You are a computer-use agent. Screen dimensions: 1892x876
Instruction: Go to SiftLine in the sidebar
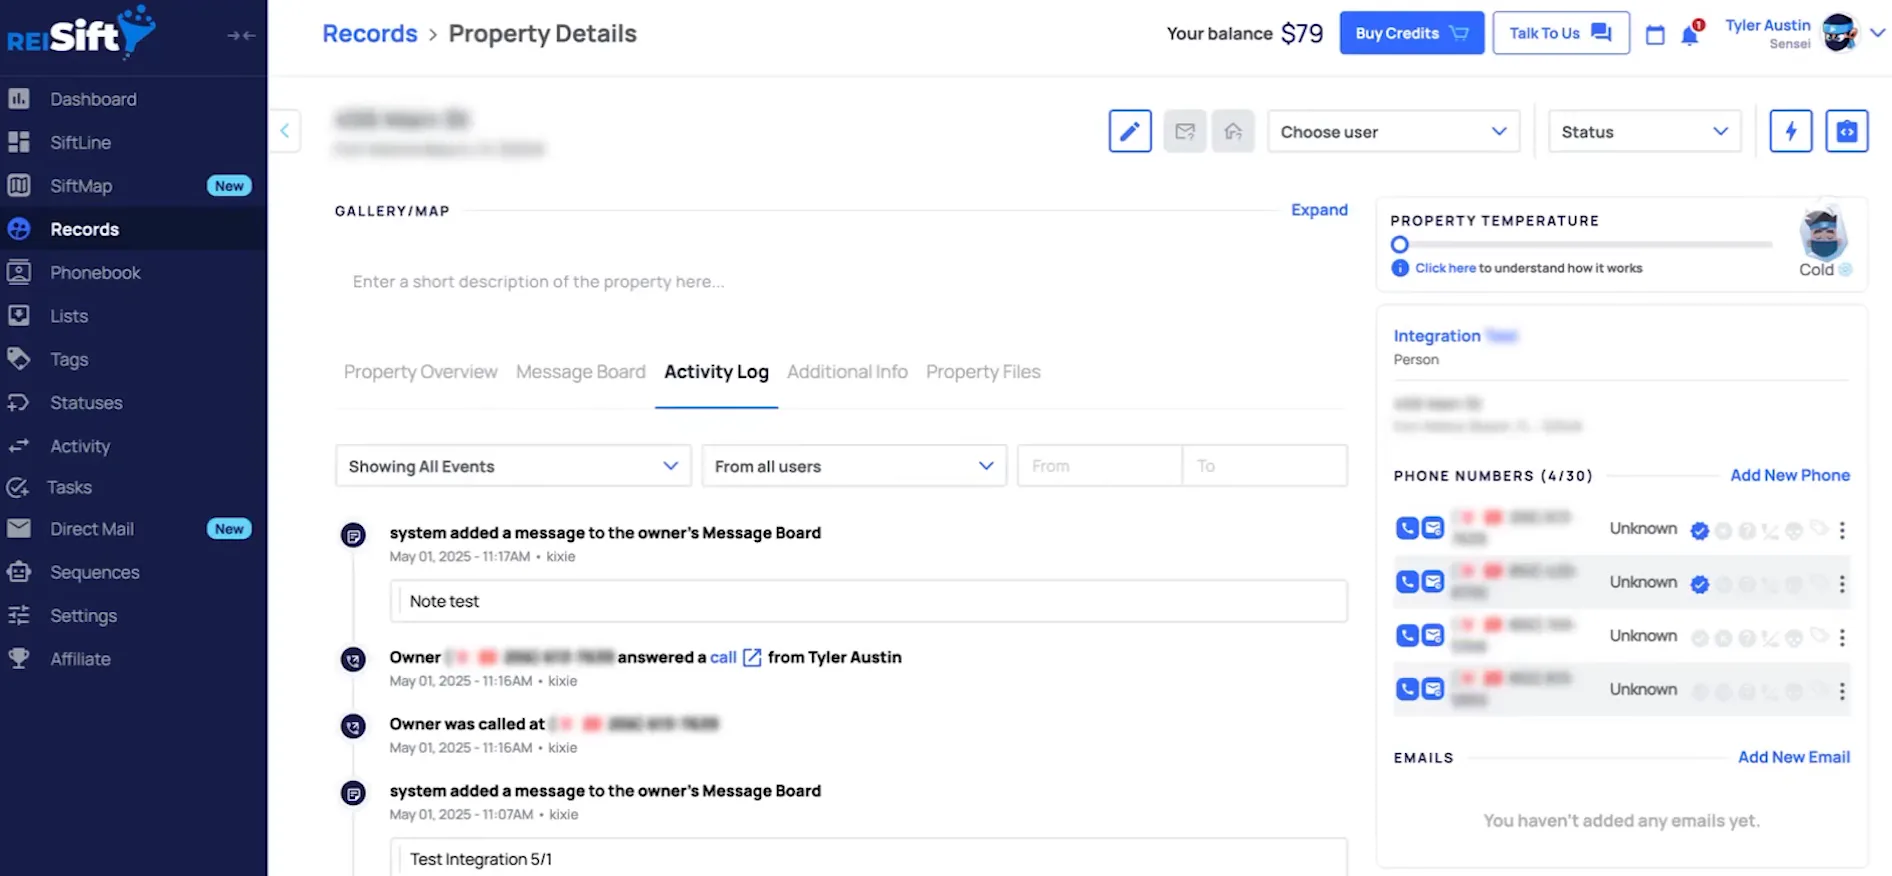tap(80, 142)
